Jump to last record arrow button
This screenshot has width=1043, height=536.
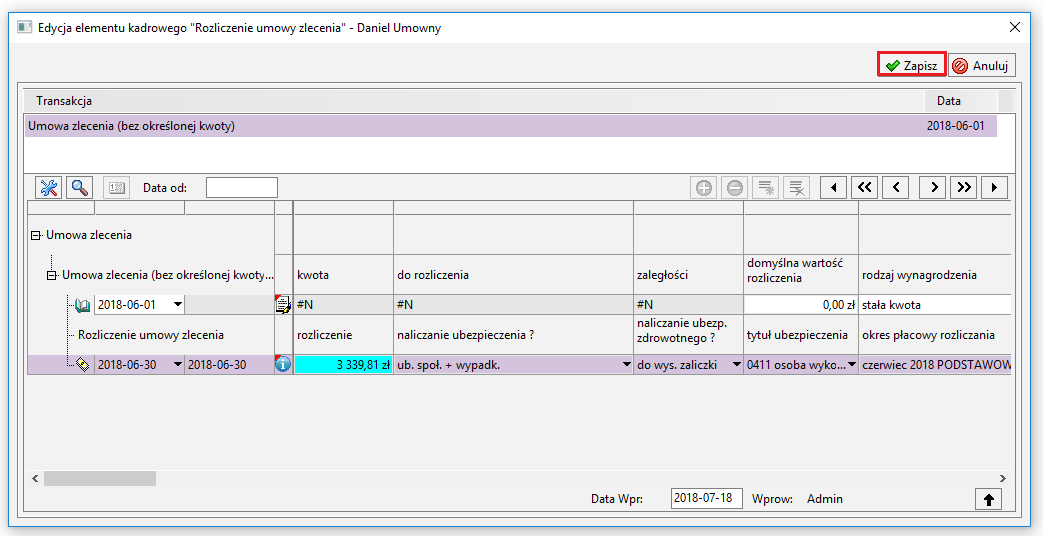(x=994, y=188)
